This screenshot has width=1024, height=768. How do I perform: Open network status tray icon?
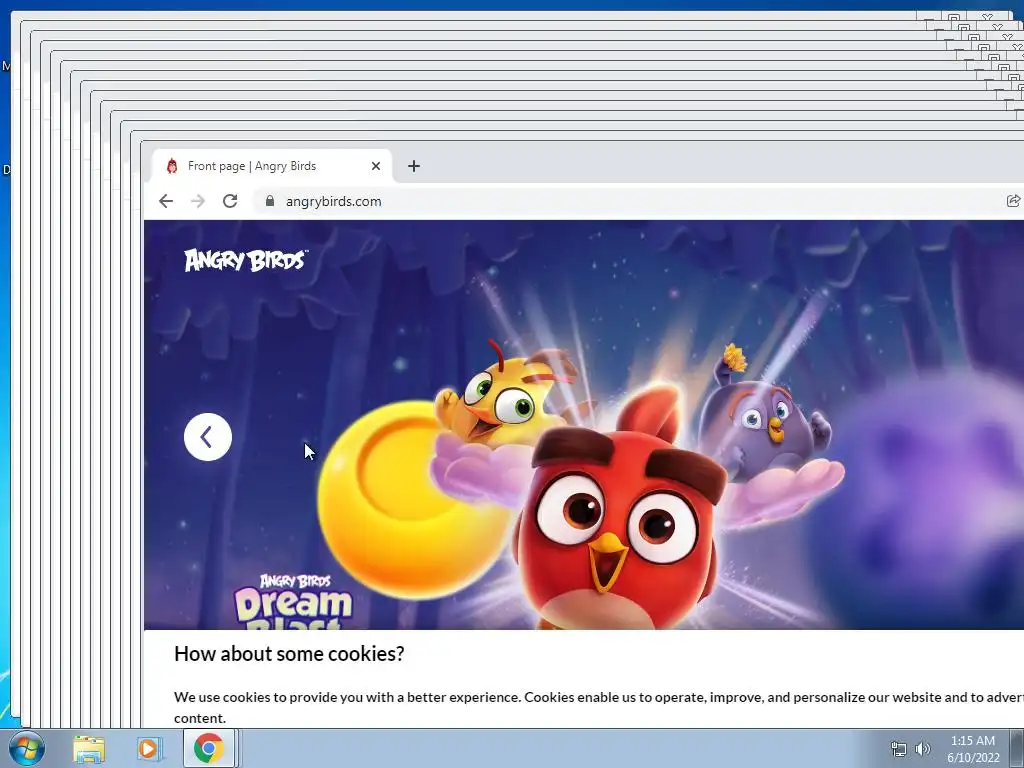pyautogui.click(x=899, y=749)
